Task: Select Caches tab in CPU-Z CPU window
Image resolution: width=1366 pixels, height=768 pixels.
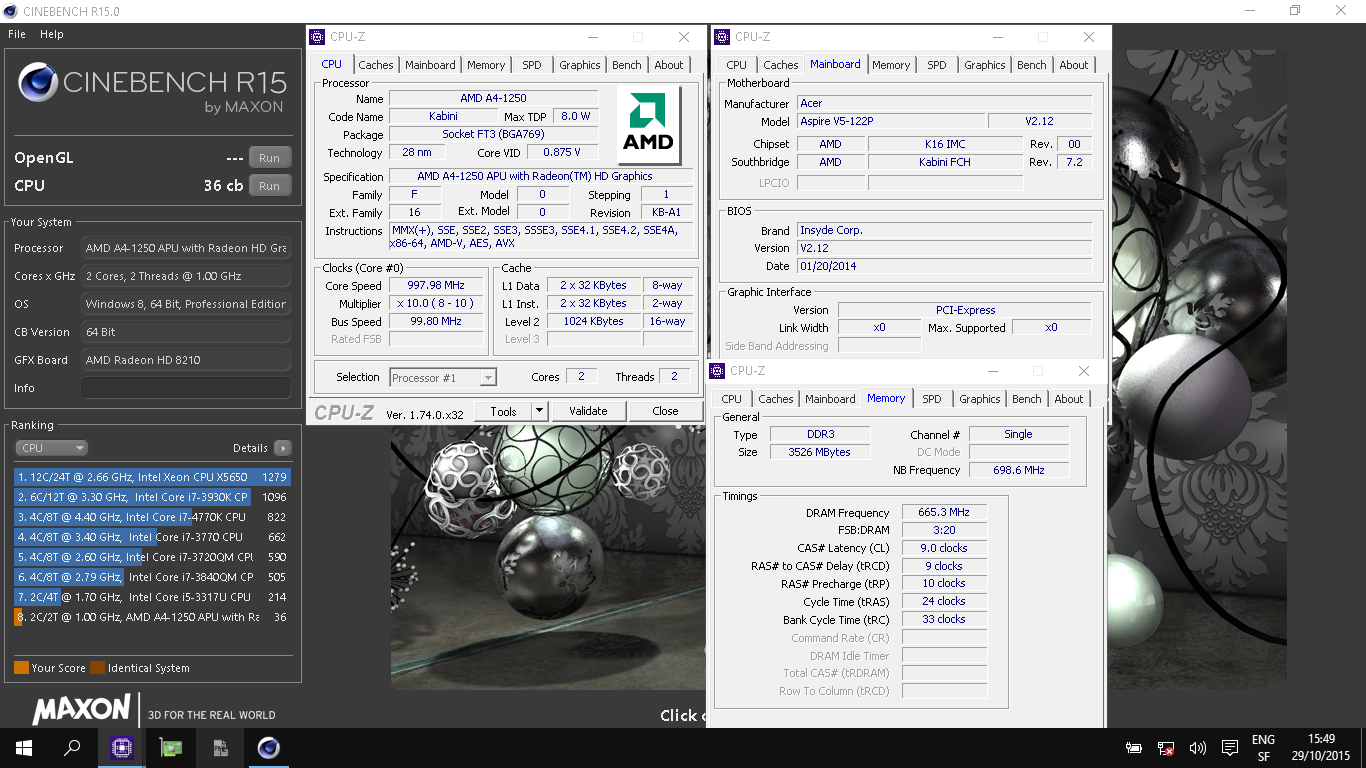Action: click(x=376, y=65)
